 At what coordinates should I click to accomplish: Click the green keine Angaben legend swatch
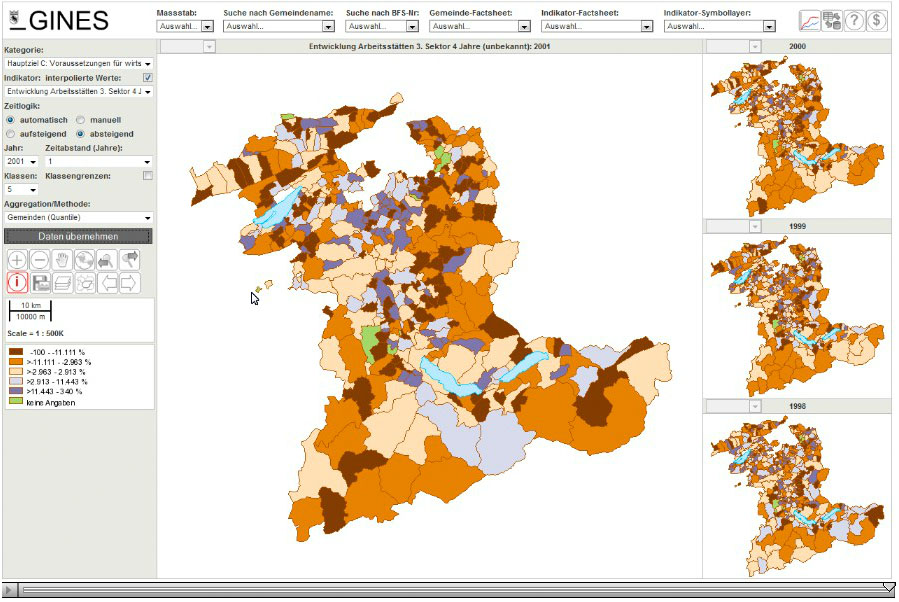16,401
